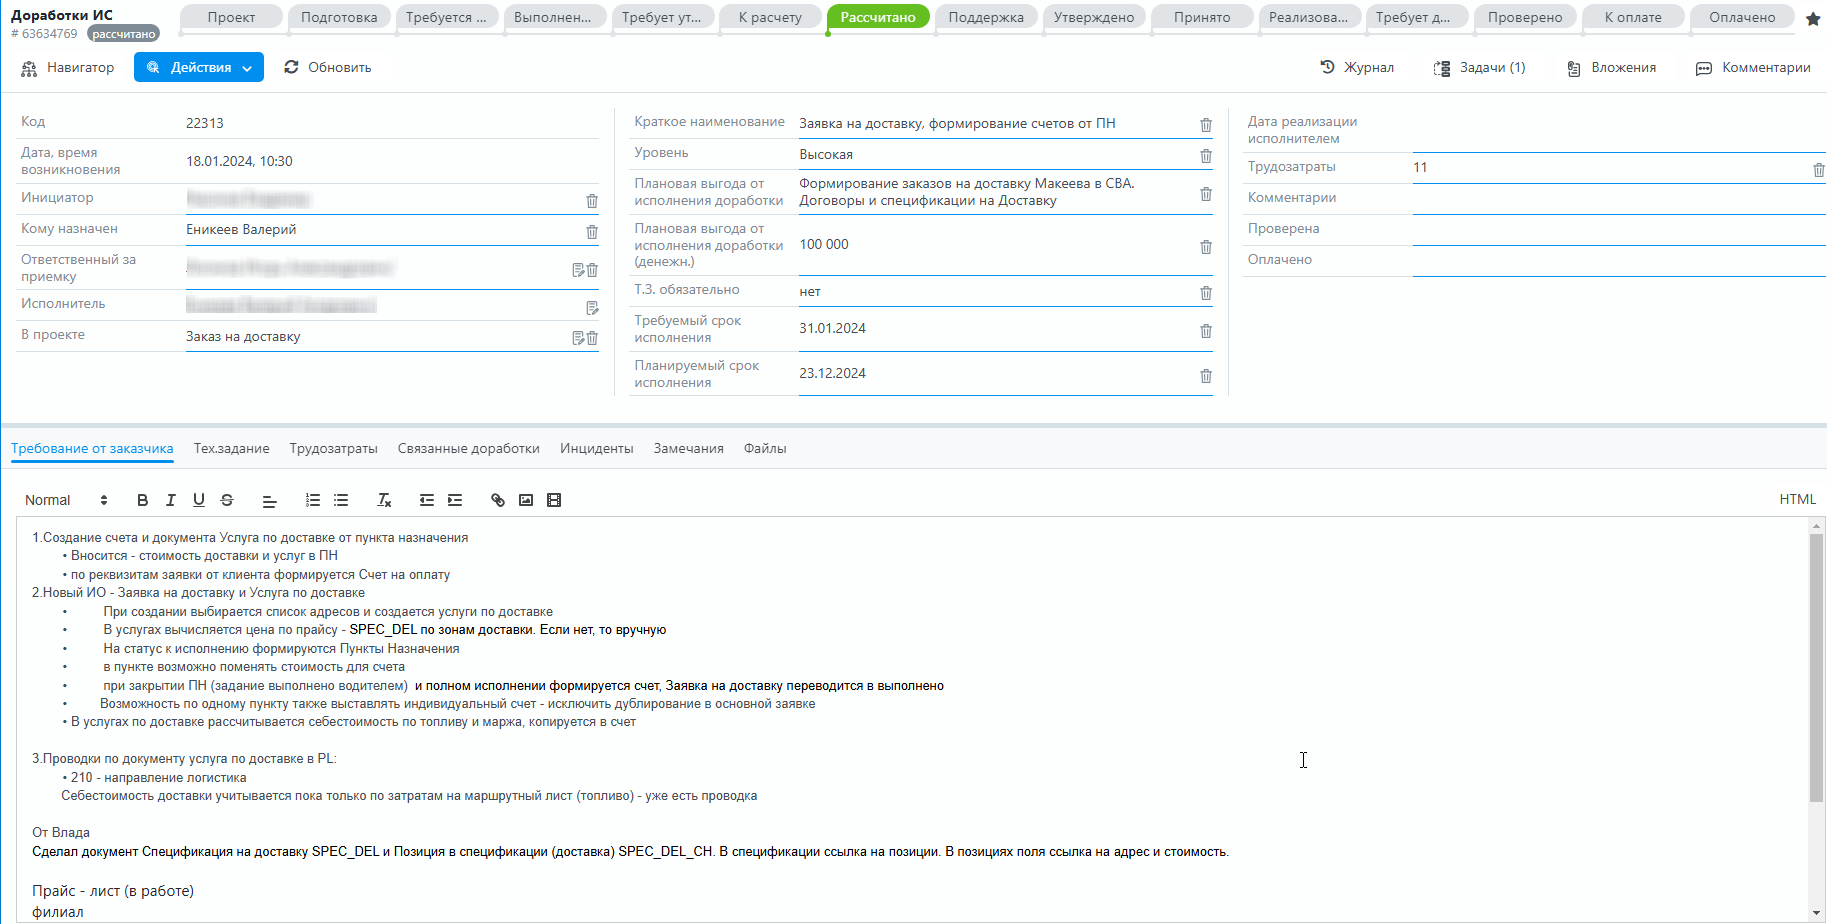The width and height of the screenshot is (1827, 924).
Task: Expand the Normal paragraph style dropdown
Action: (x=66, y=500)
